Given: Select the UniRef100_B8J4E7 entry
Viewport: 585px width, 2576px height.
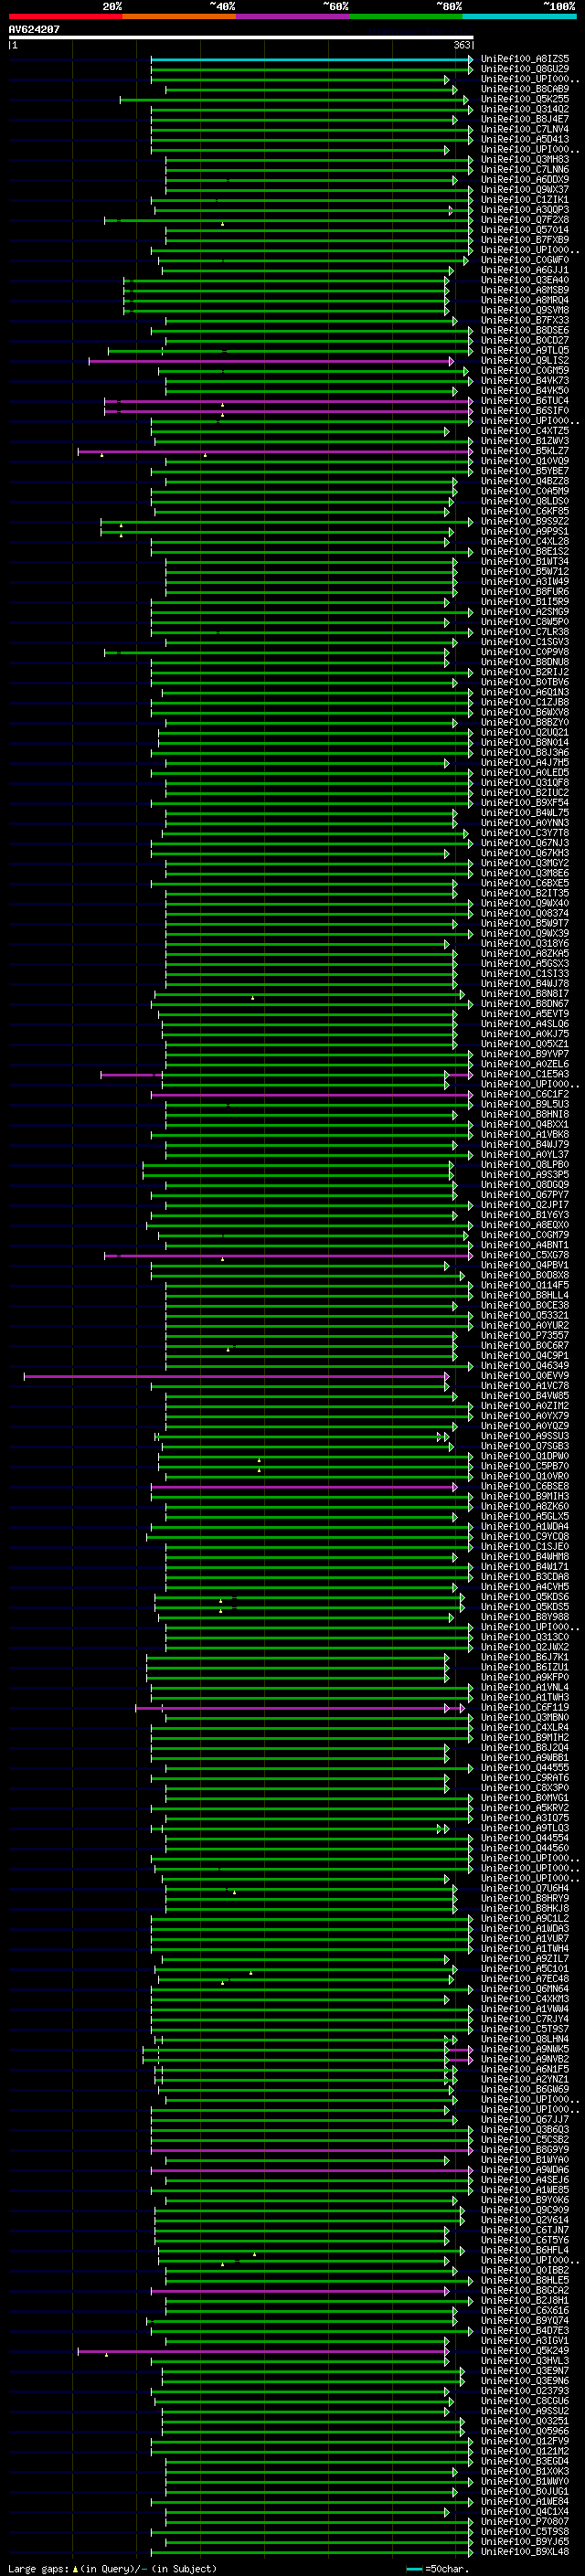Looking at the screenshot, I should 525,119.
